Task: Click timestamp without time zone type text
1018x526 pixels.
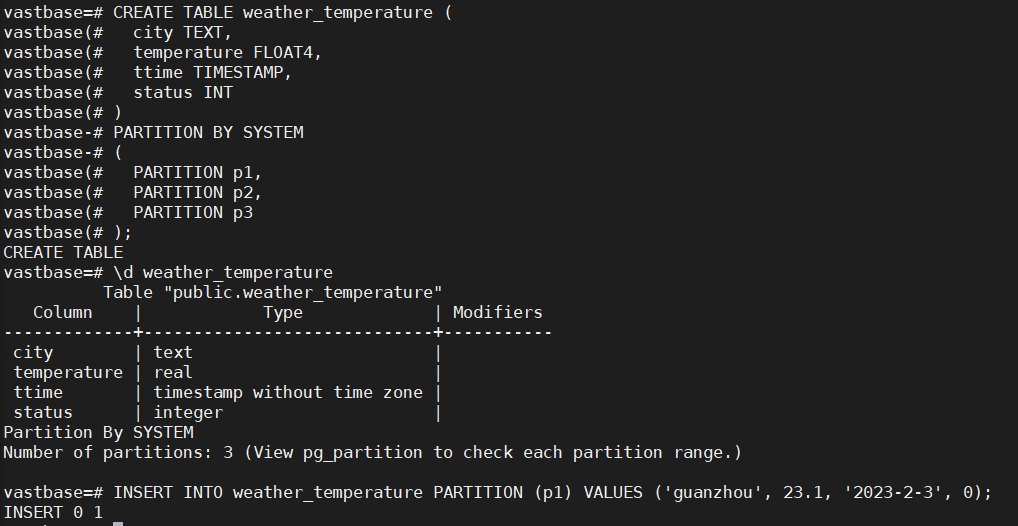Action: click(x=287, y=392)
